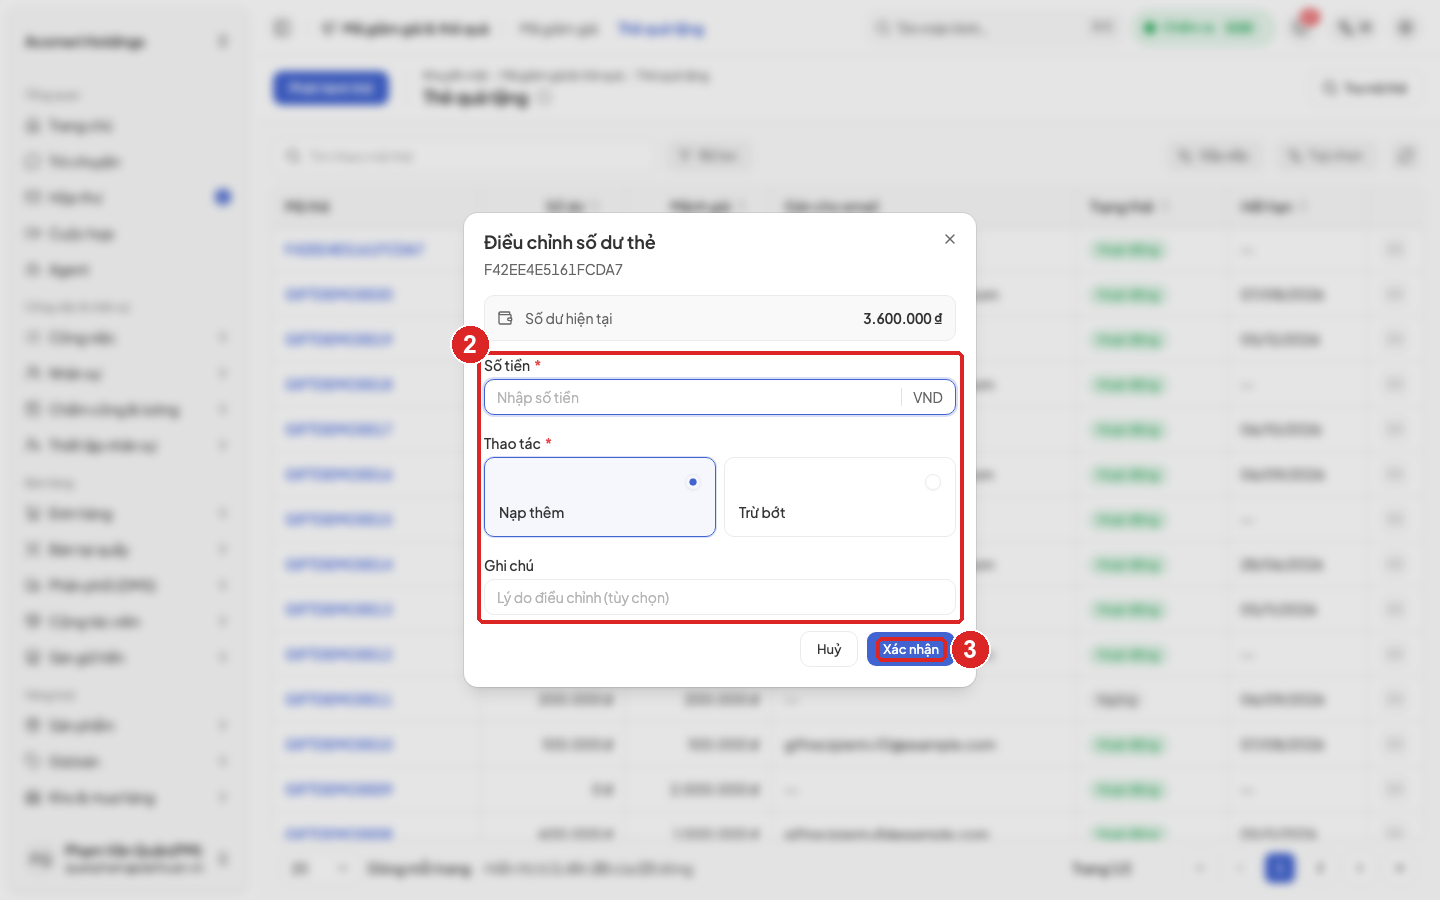Choose the Trừ bớt option
Screen dimensions: 1440x900
pyautogui.click(x=840, y=497)
